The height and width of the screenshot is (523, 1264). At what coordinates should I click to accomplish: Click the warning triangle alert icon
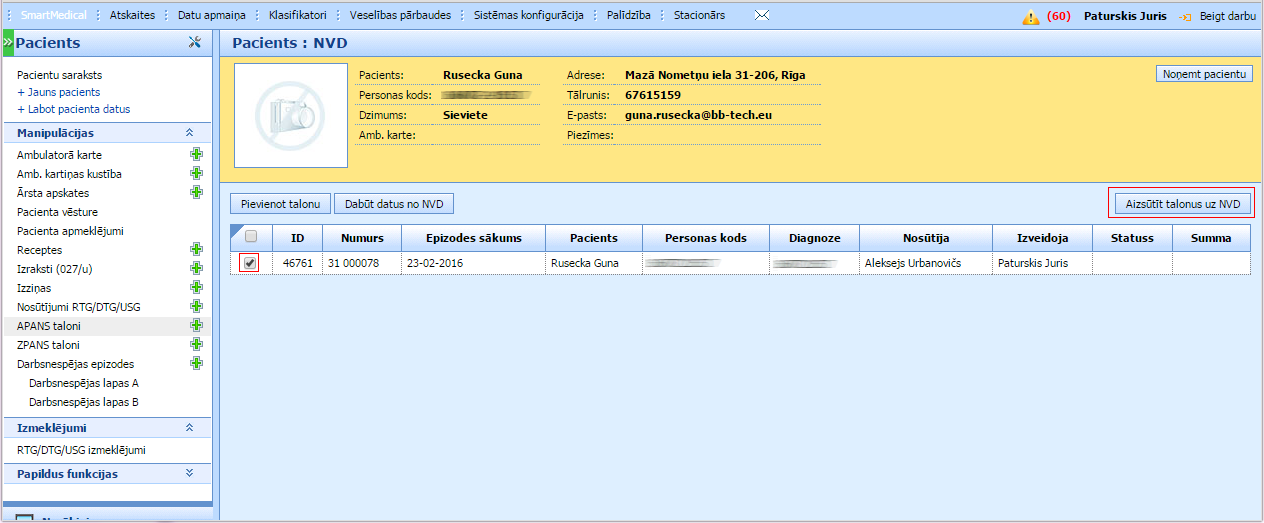coord(1030,17)
